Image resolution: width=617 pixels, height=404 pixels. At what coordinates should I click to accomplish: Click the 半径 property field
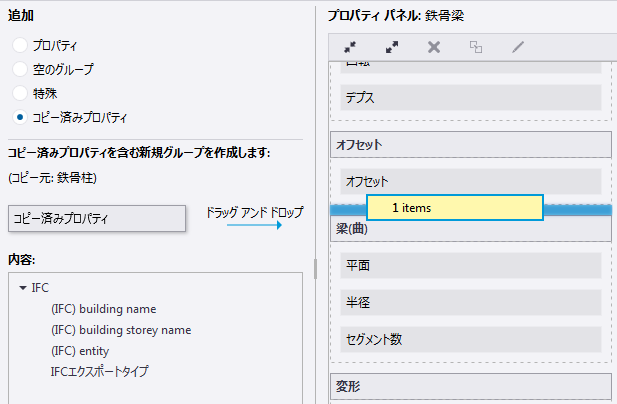470,302
